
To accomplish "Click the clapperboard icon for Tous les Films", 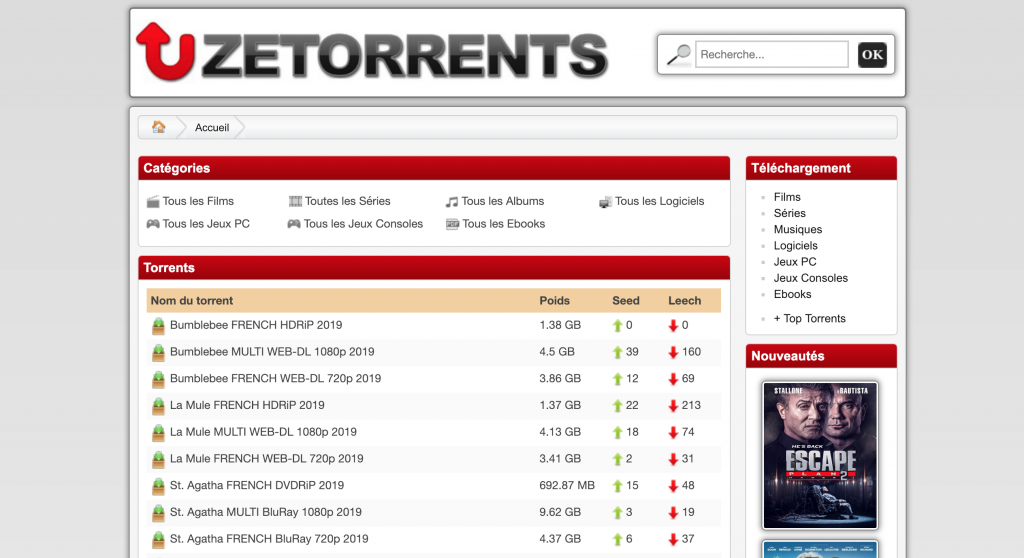I will [x=153, y=201].
